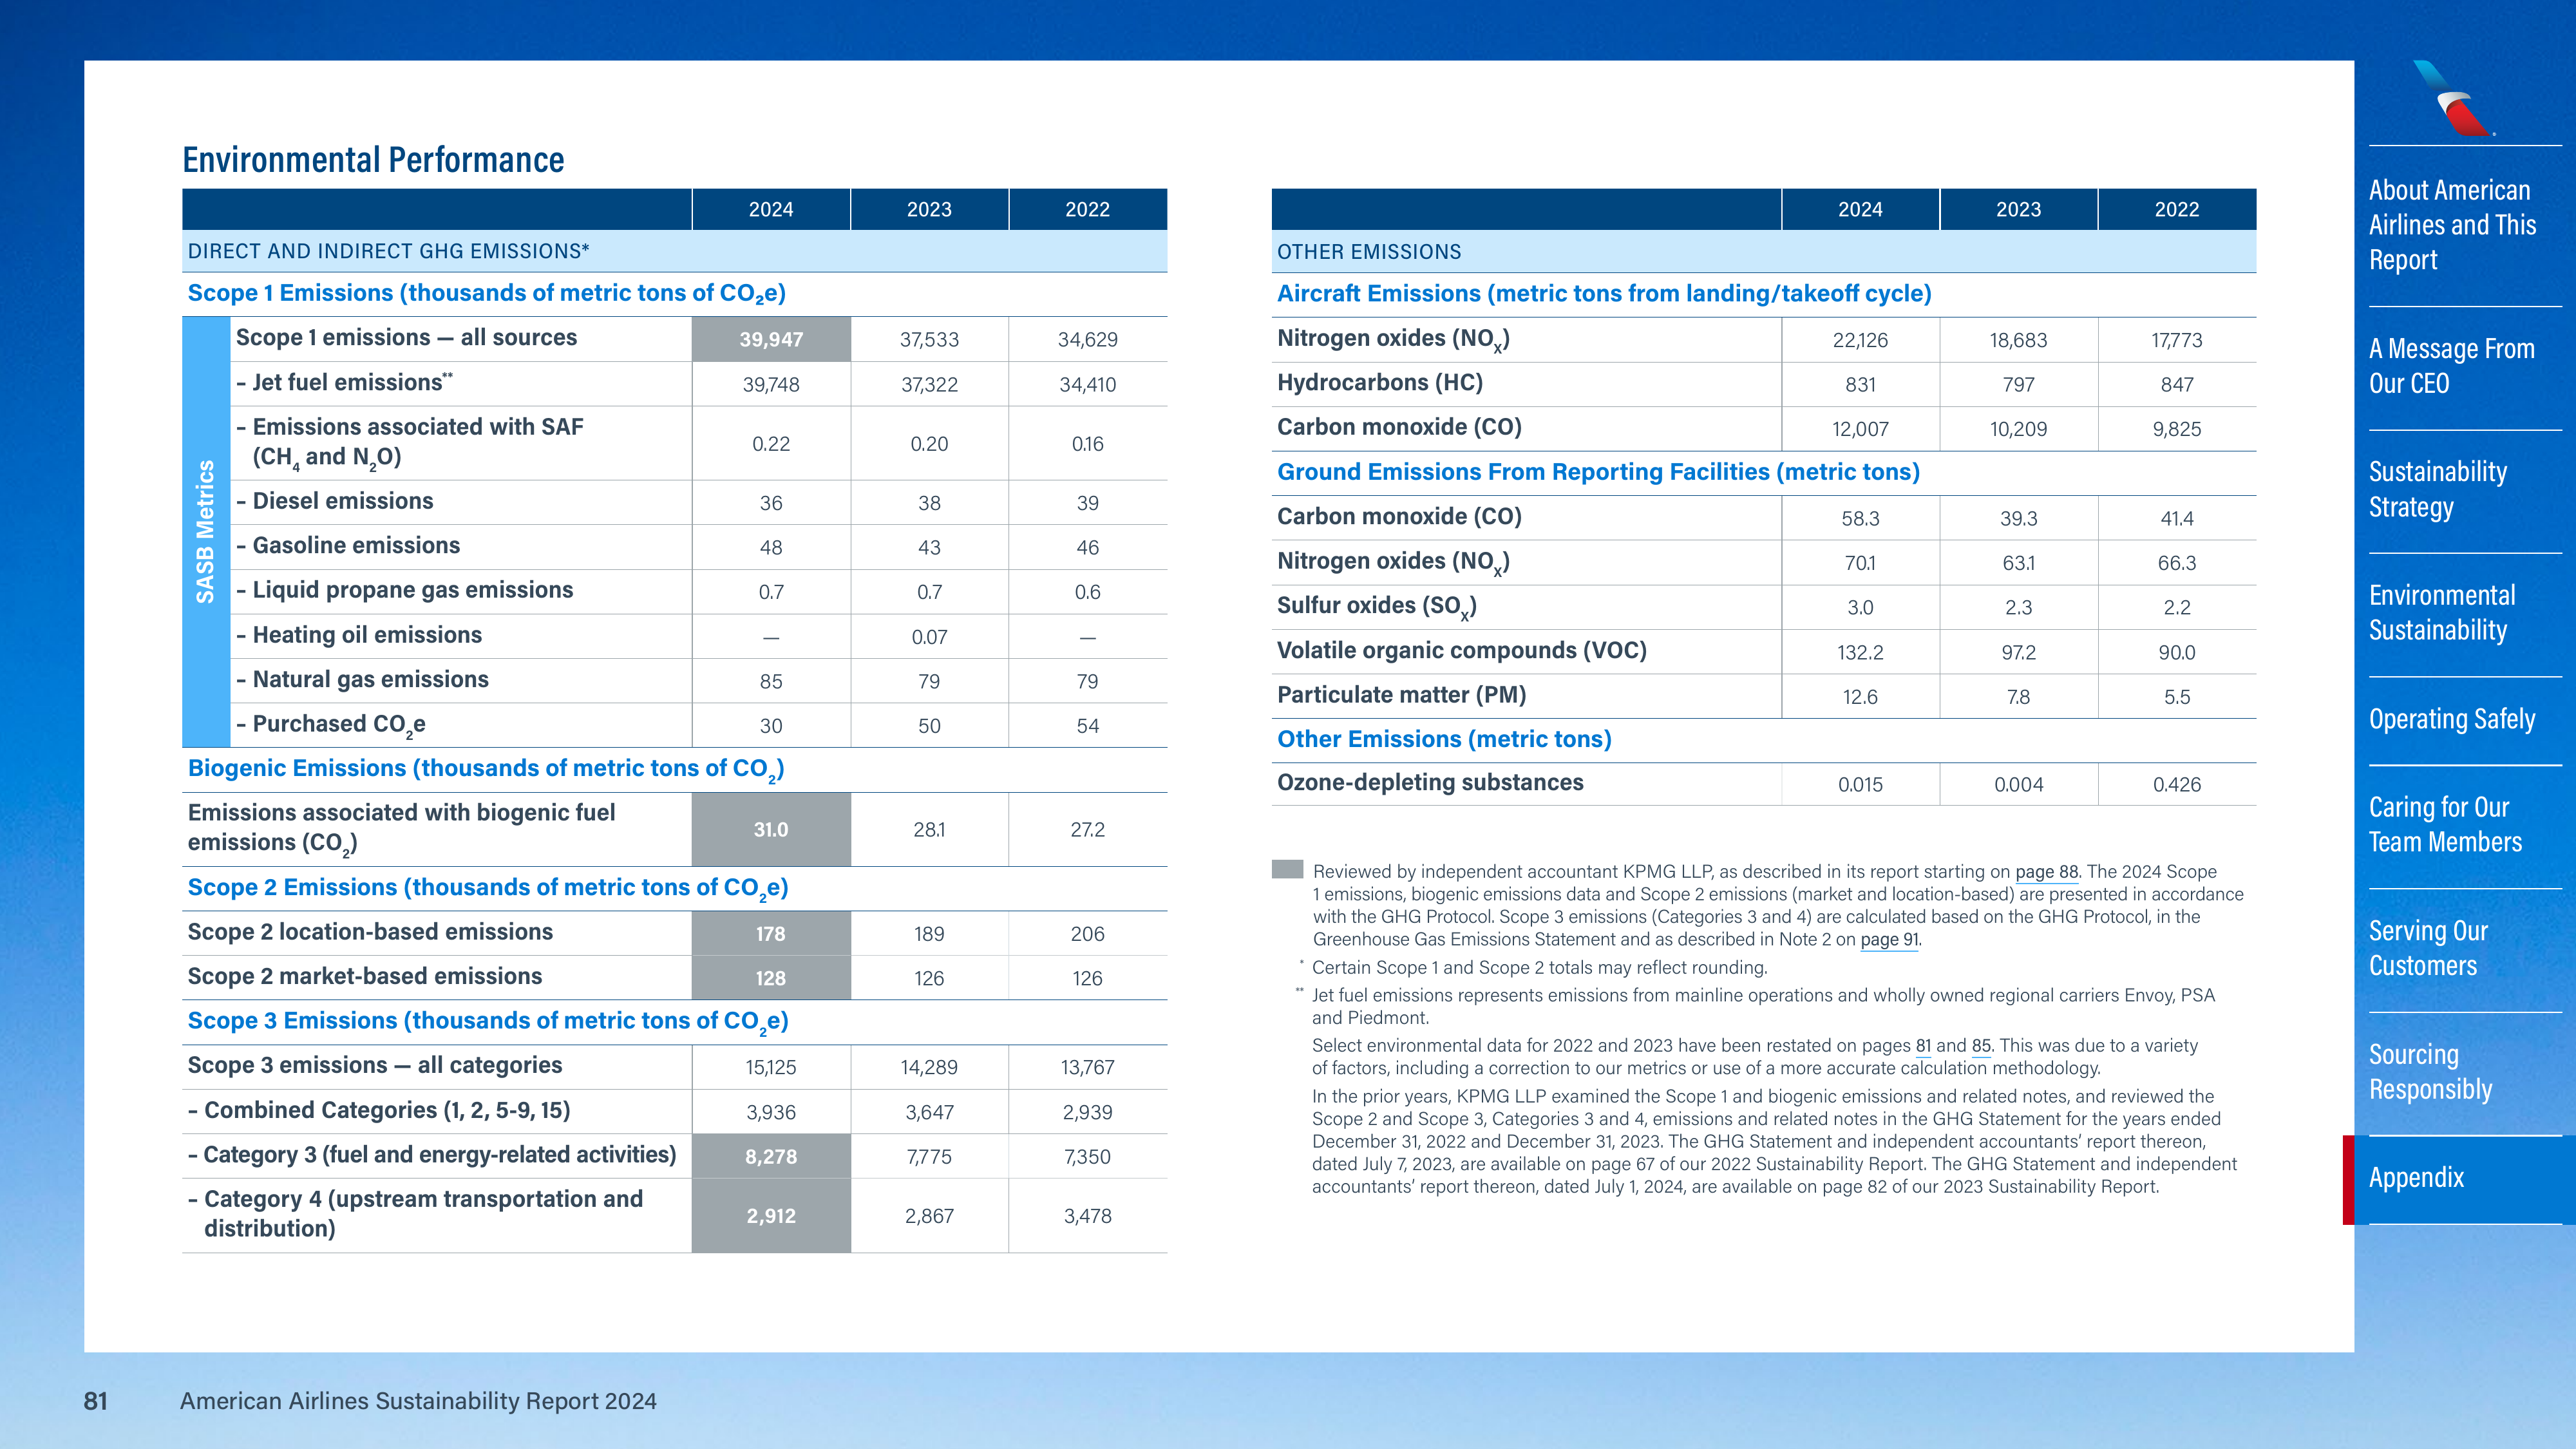The height and width of the screenshot is (1449, 2576).
Task: Click Gasoline emissions 2024 value 48
Action: [x=771, y=548]
